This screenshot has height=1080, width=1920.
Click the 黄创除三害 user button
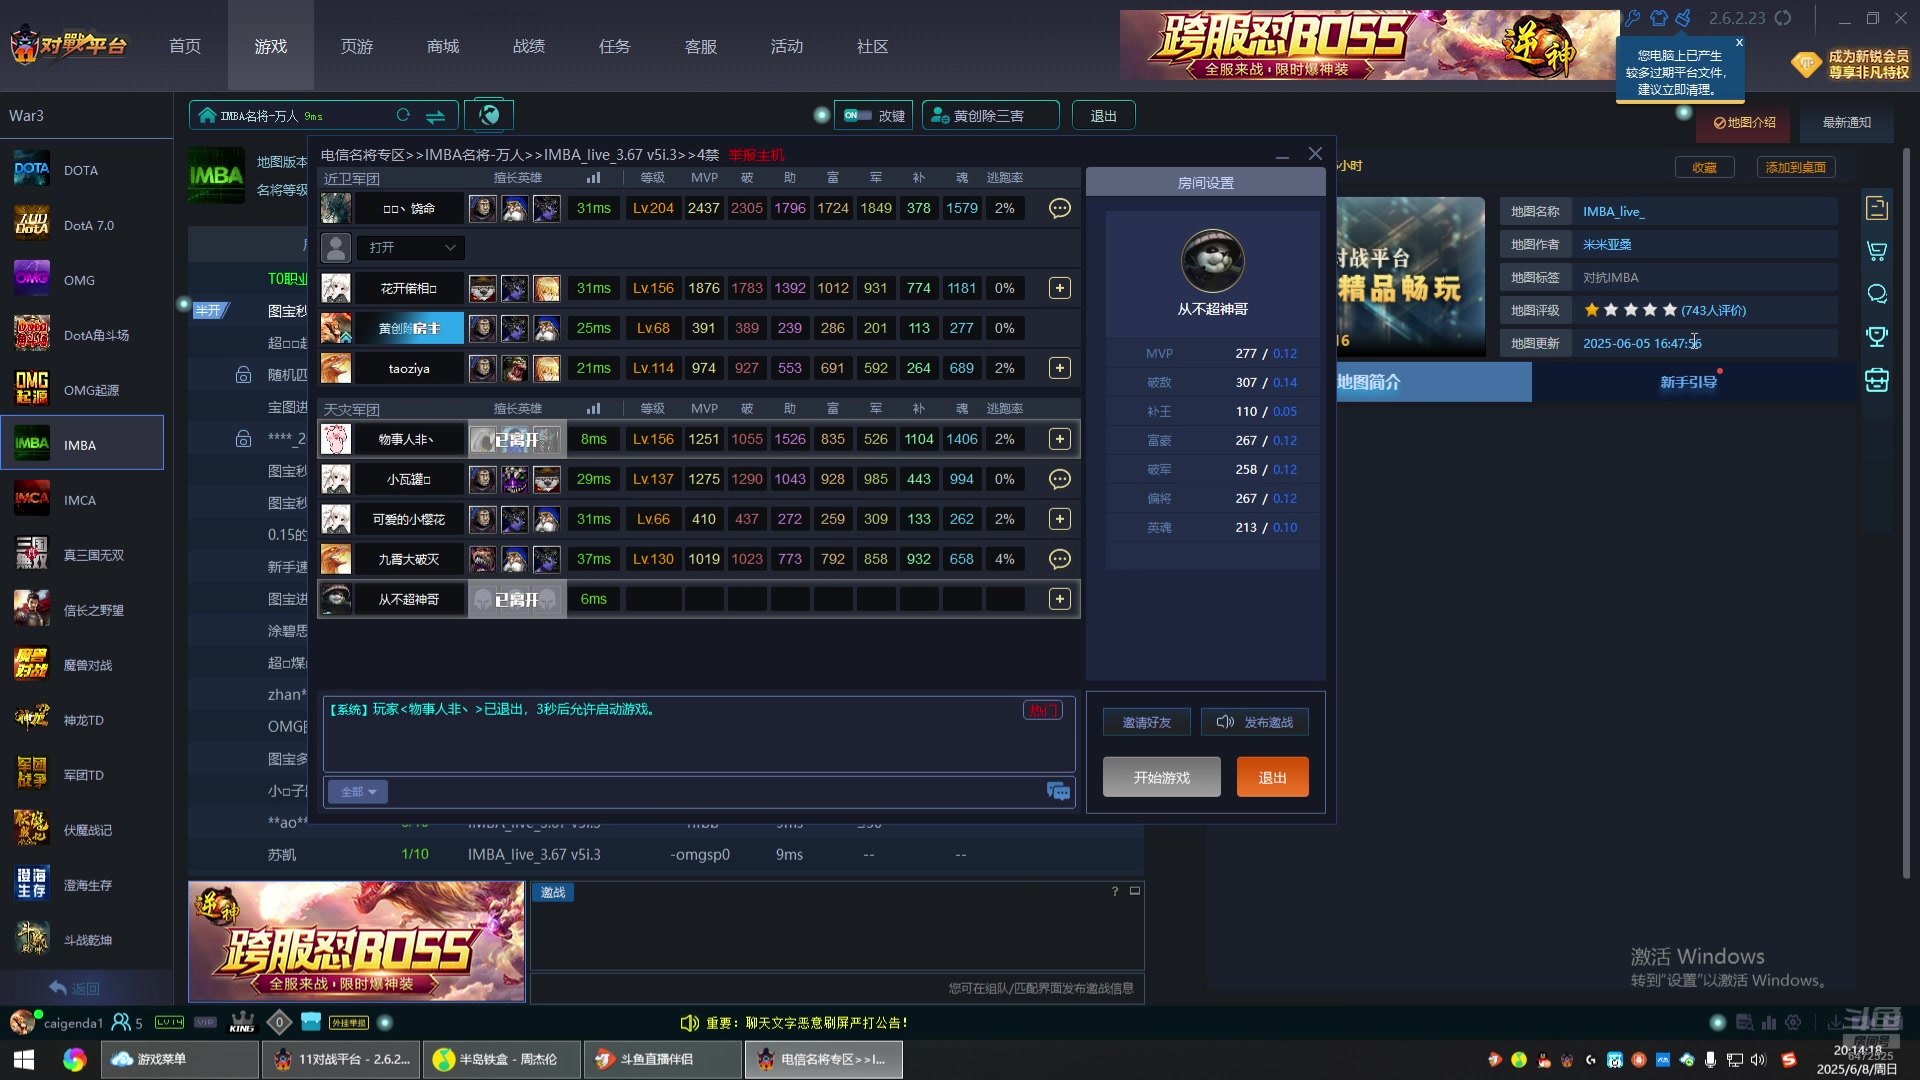(x=990, y=115)
